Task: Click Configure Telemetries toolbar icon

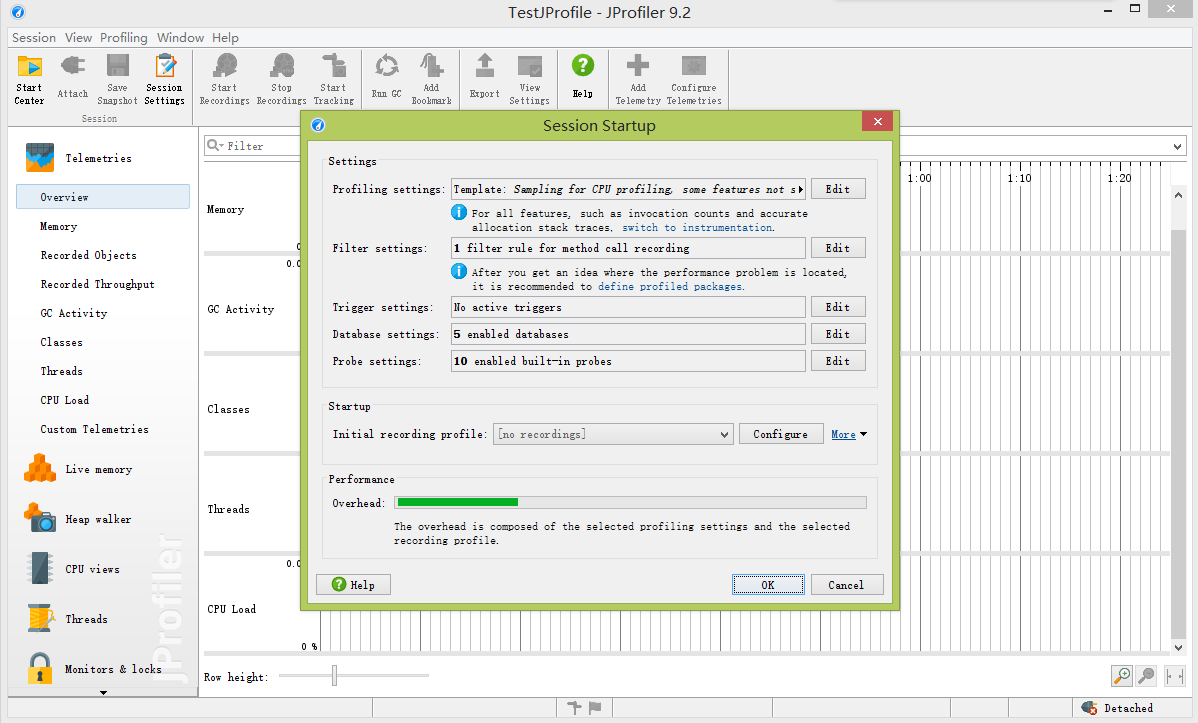Action: click(x=694, y=79)
